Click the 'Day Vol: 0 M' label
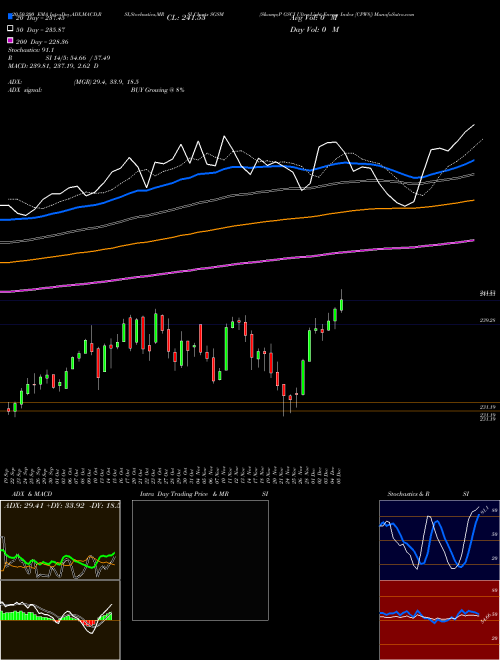 pyautogui.click(x=314, y=29)
